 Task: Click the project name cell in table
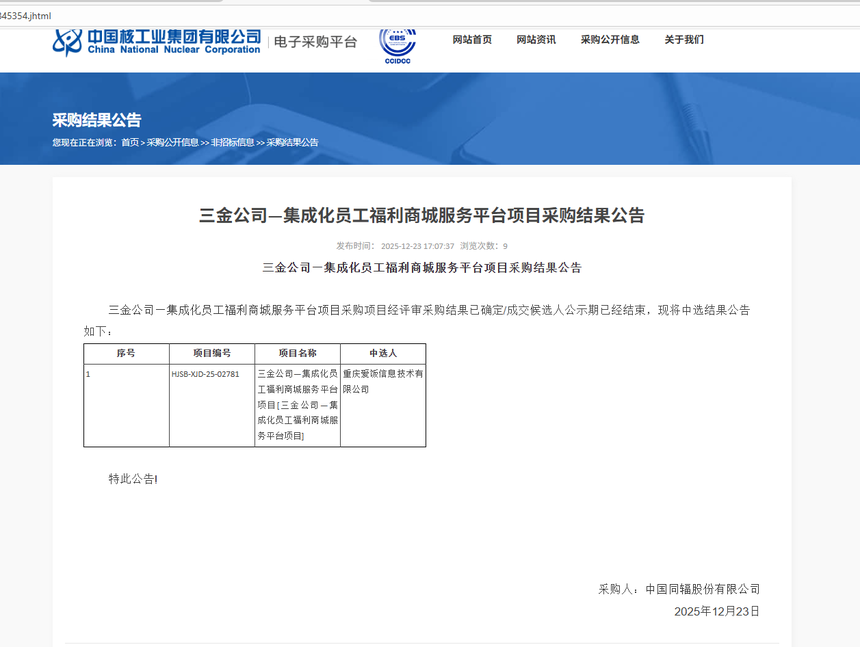click(297, 405)
